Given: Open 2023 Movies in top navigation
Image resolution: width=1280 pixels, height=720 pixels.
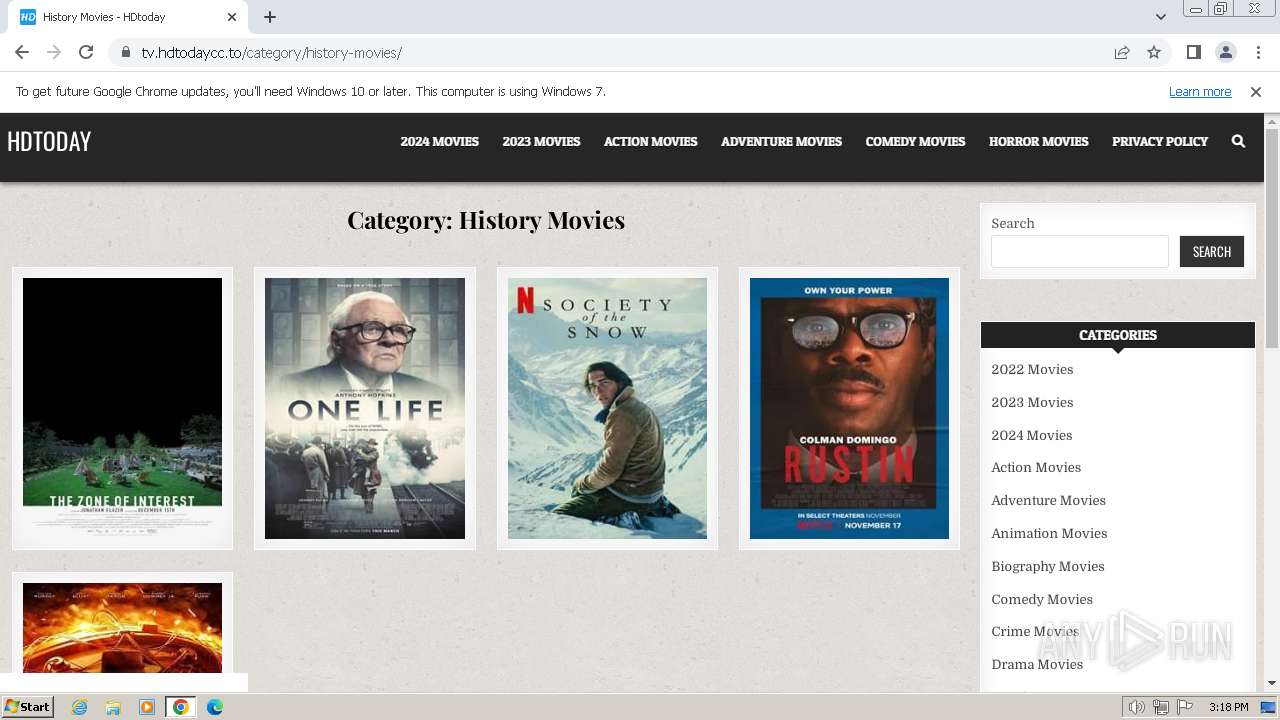Looking at the screenshot, I should [x=541, y=141].
